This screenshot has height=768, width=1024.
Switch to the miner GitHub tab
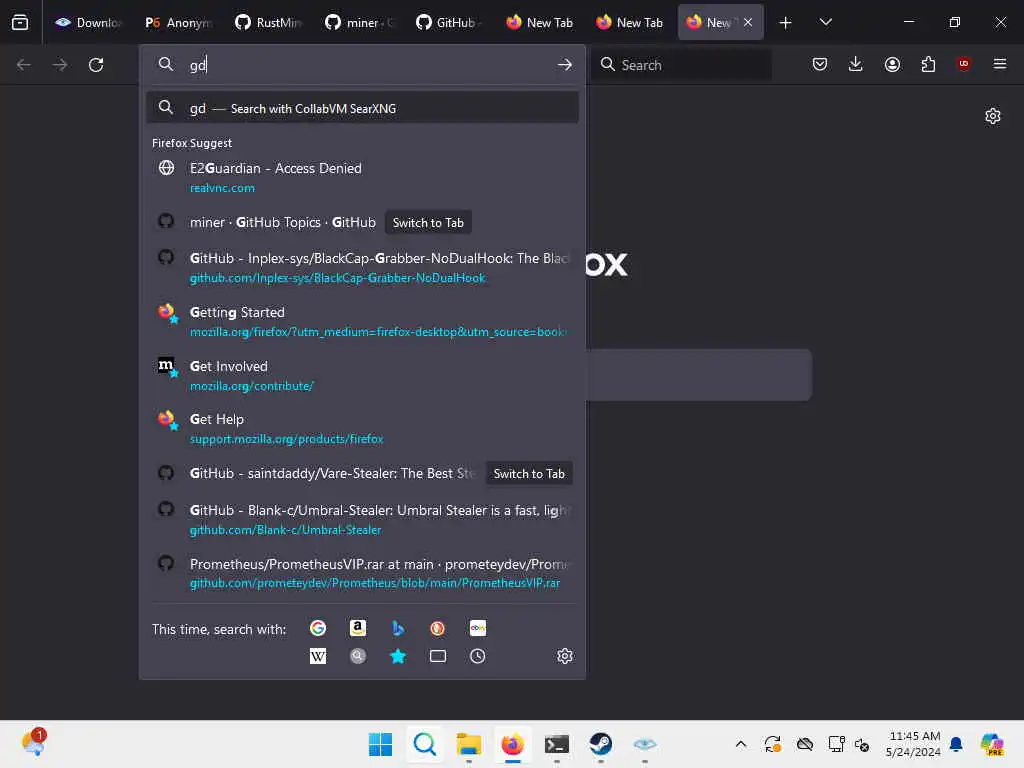(359, 22)
